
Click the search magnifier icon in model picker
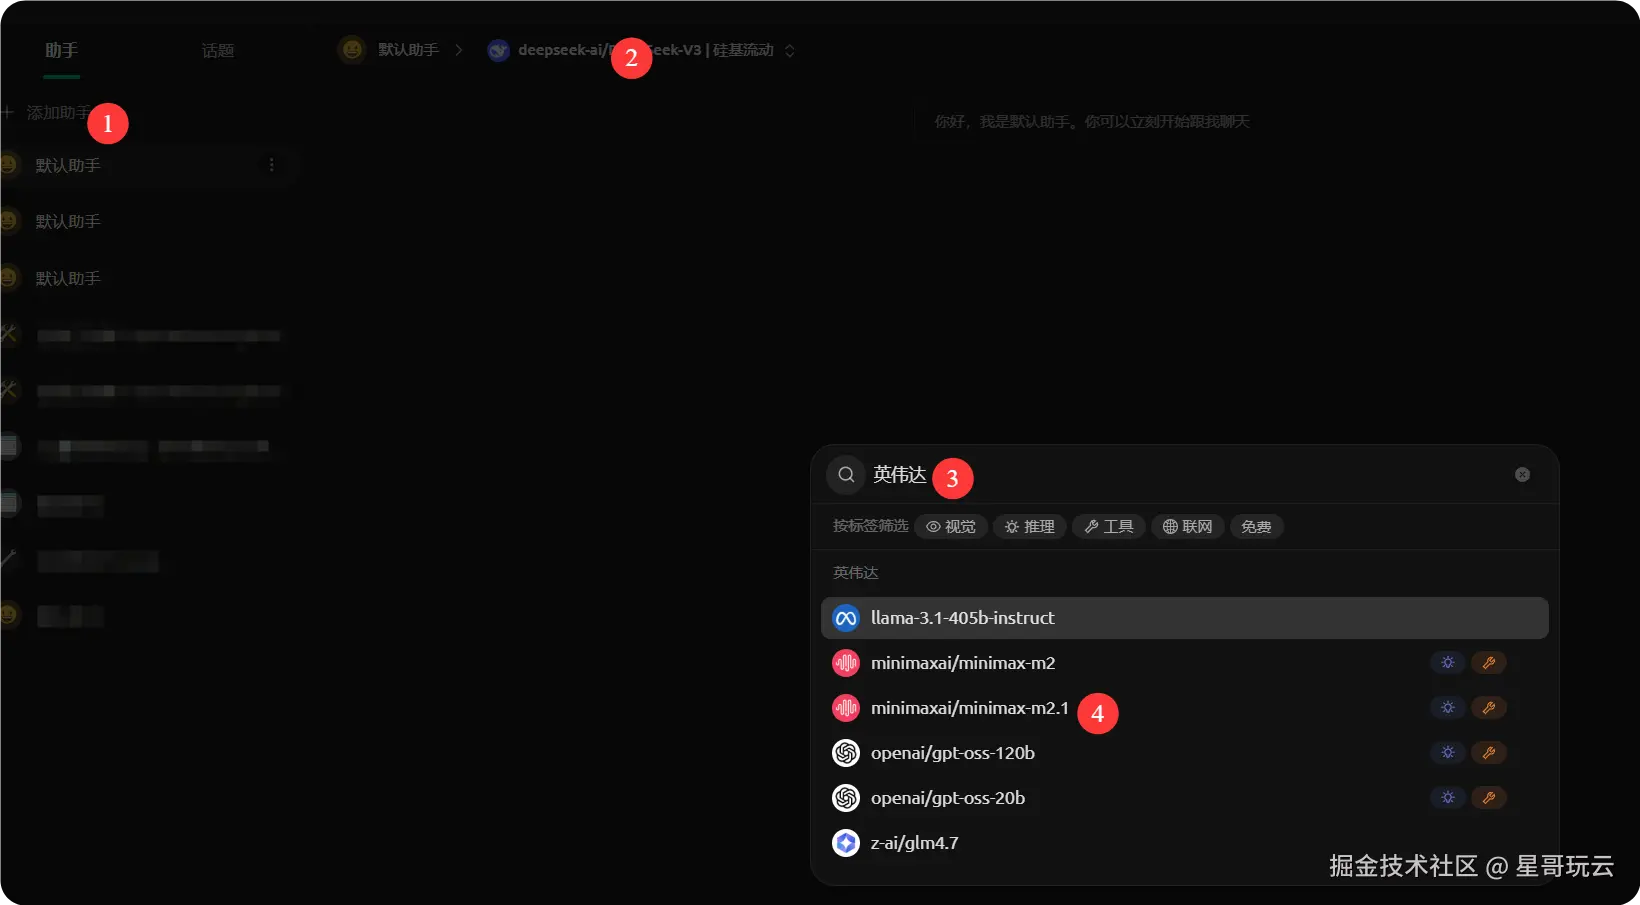(846, 475)
